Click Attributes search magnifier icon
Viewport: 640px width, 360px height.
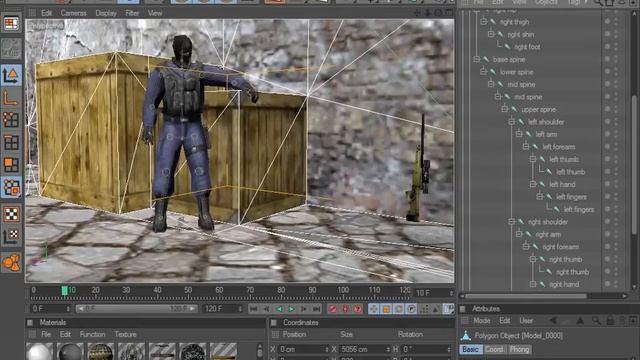(596, 321)
